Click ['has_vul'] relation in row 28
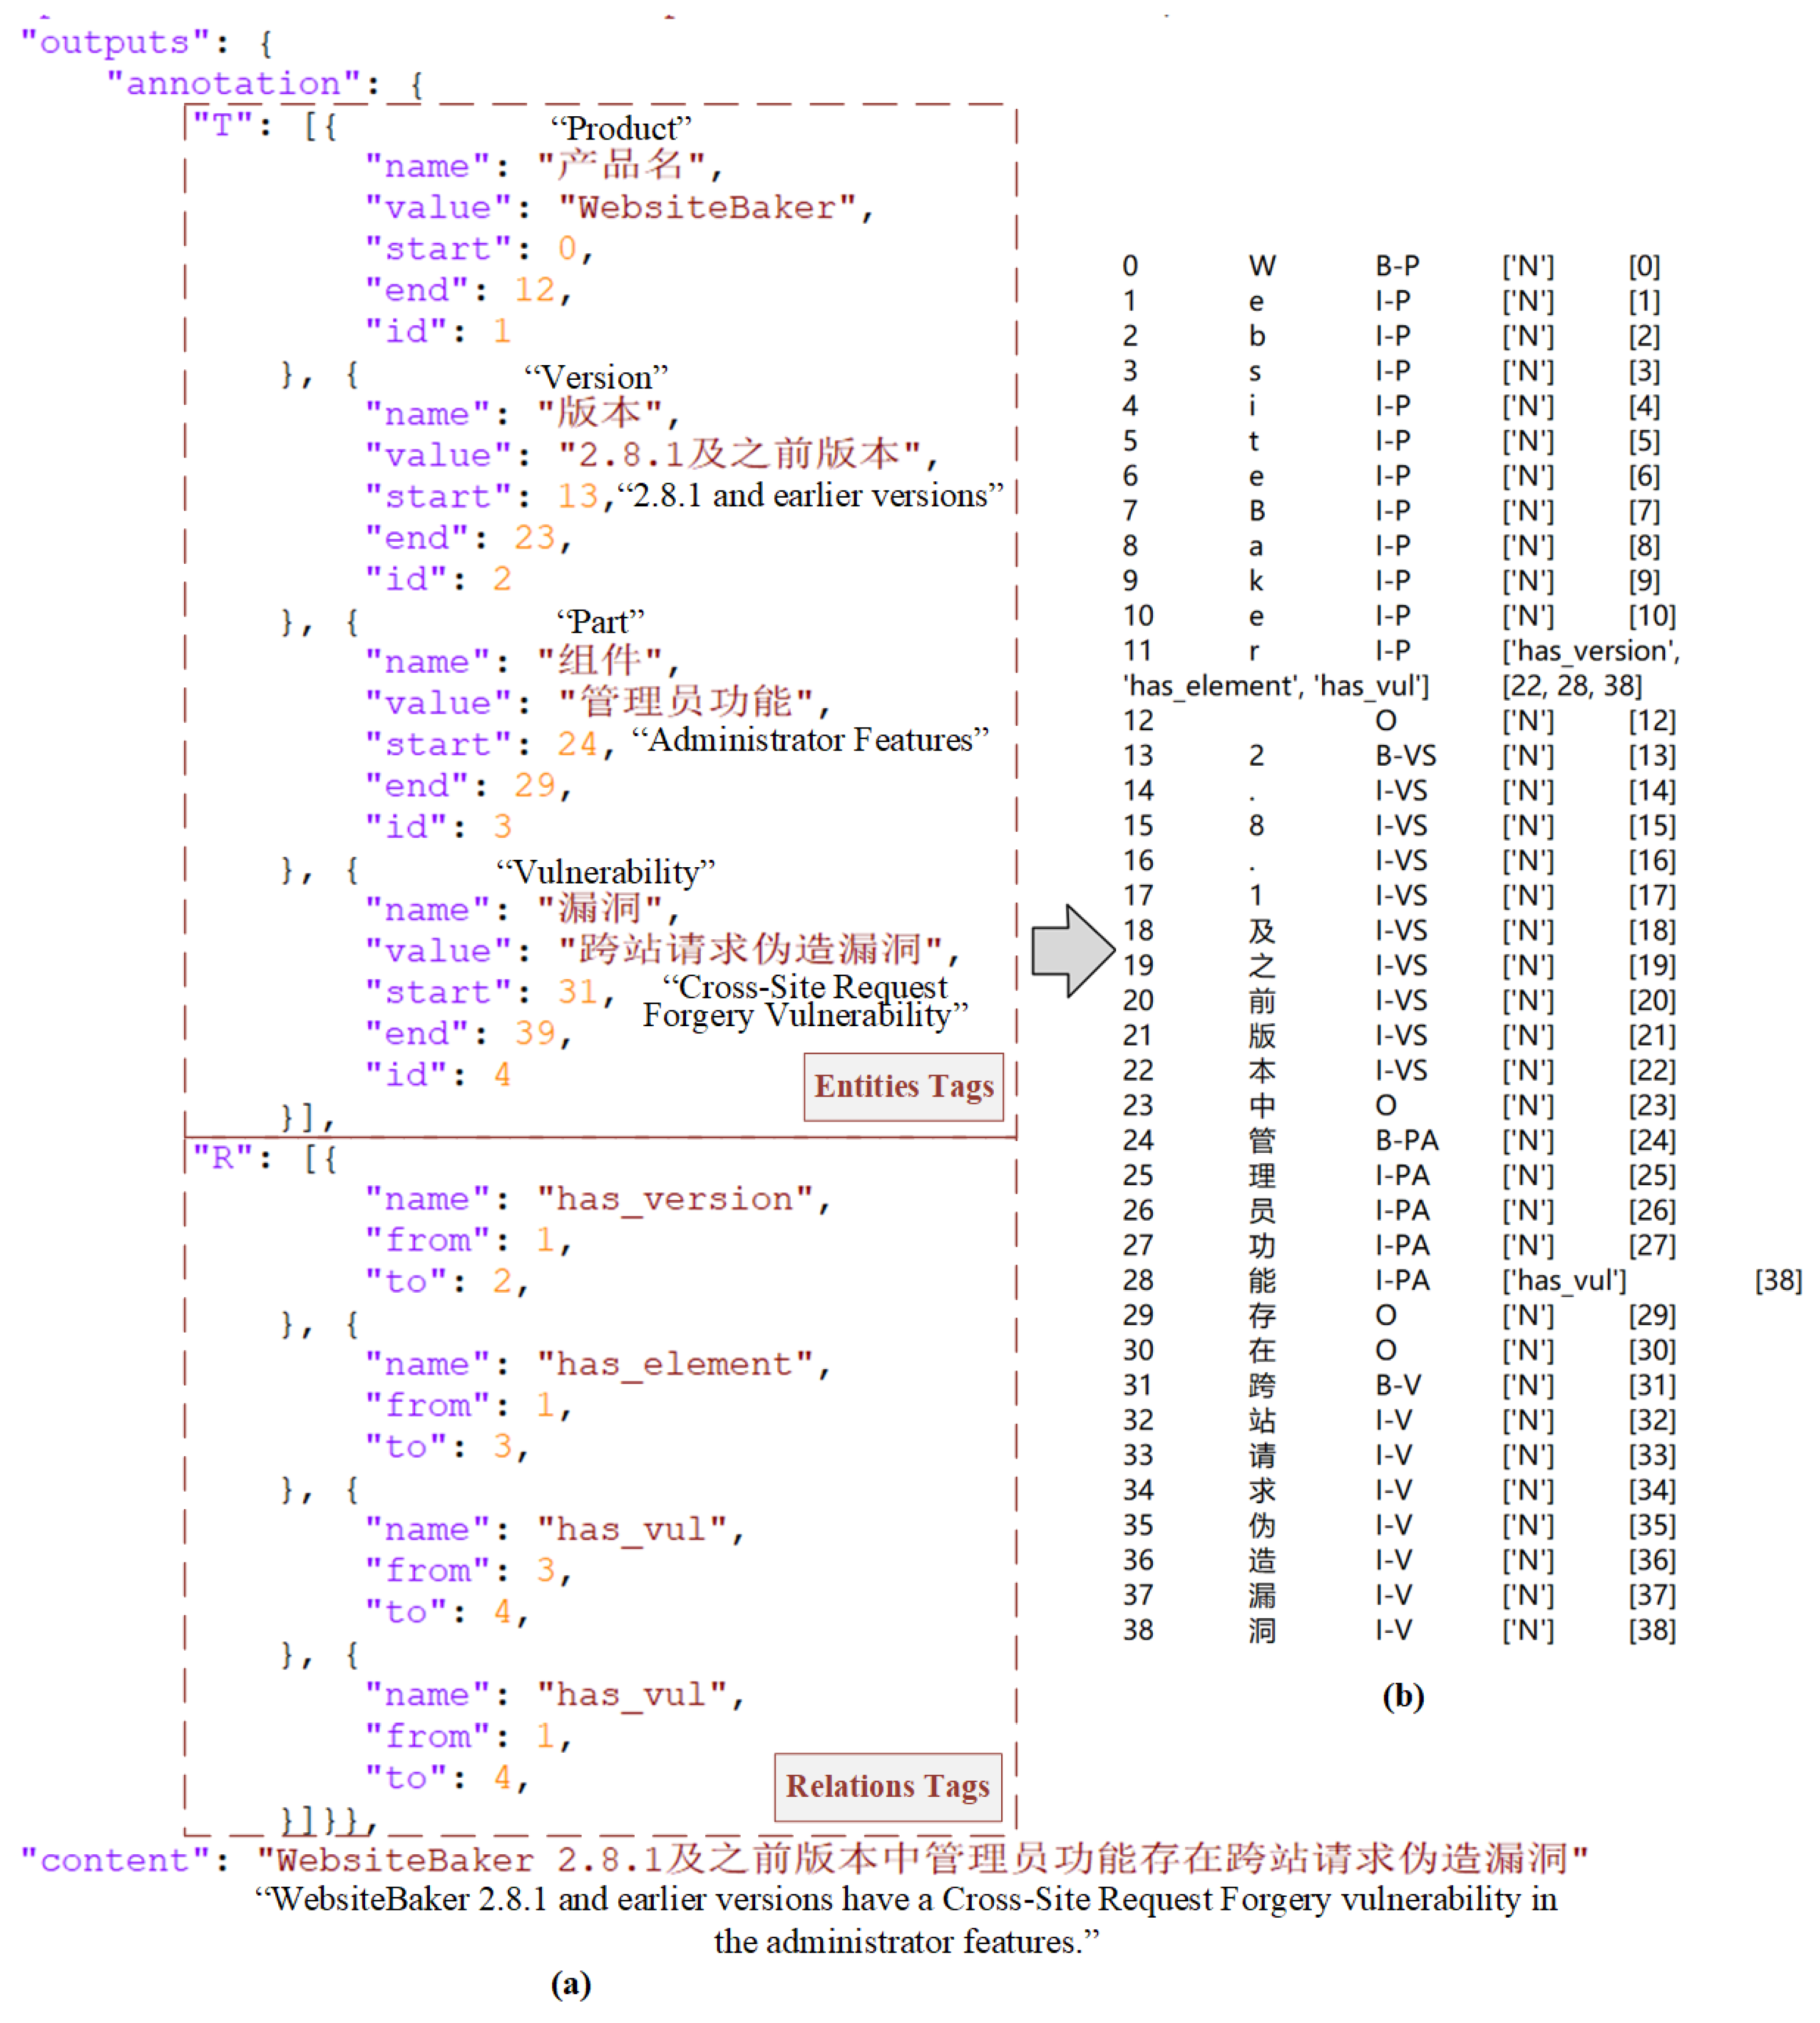 click(x=1564, y=1280)
